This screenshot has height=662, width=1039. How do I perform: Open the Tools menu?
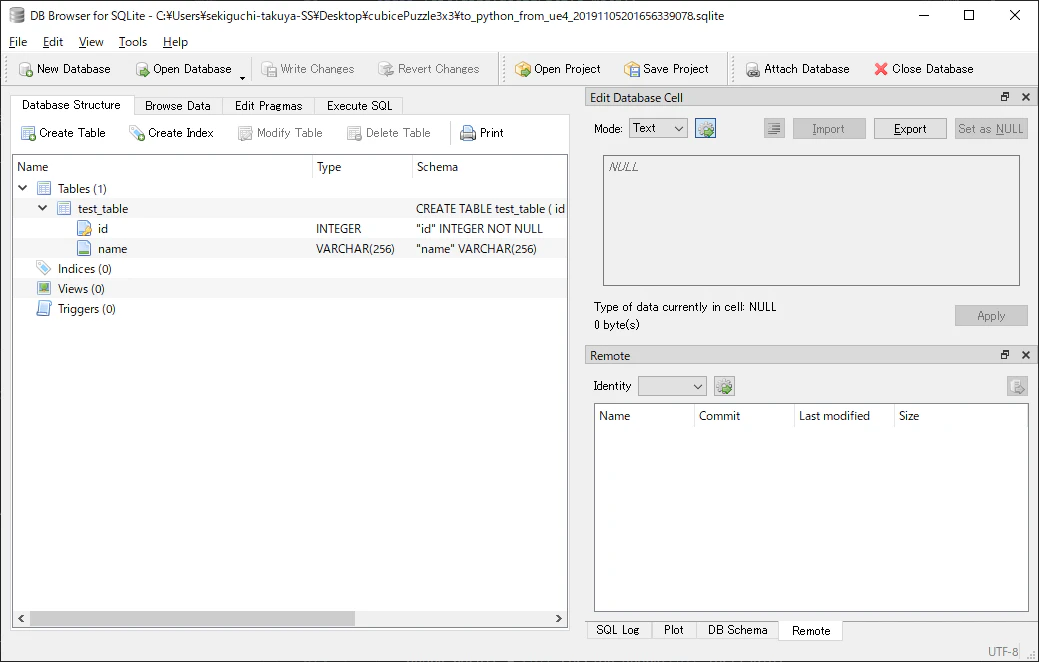point(133,42)
